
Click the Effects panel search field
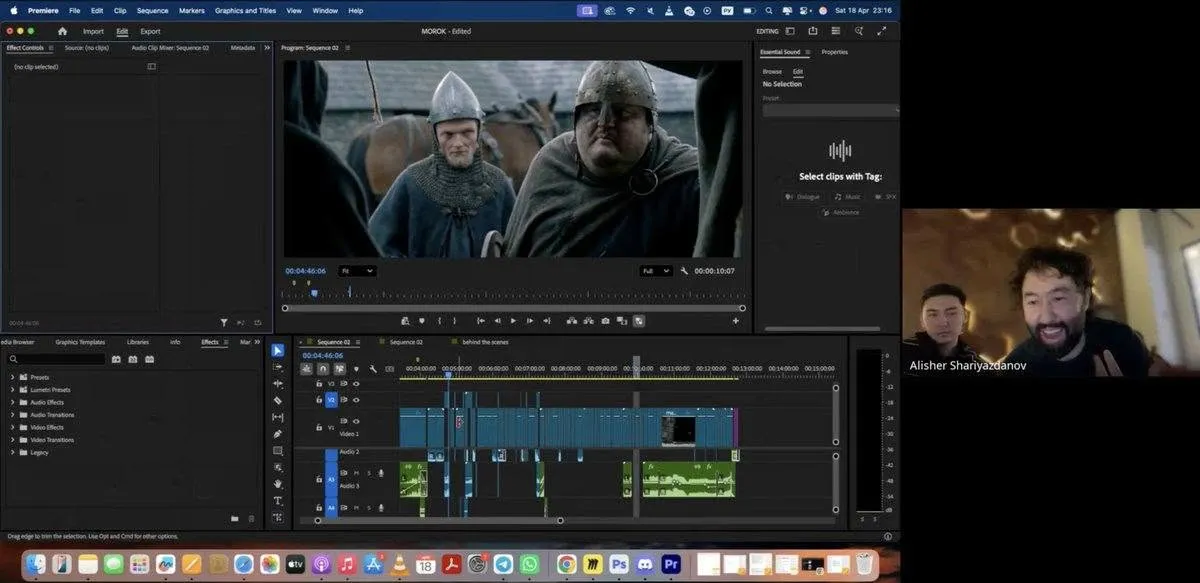[x=56, y=359]
